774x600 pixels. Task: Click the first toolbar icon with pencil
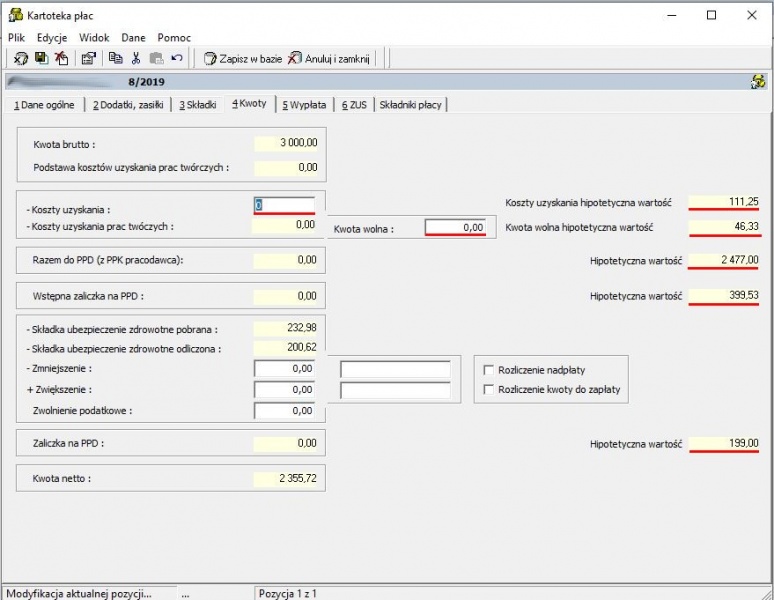(x=21, y=58)
